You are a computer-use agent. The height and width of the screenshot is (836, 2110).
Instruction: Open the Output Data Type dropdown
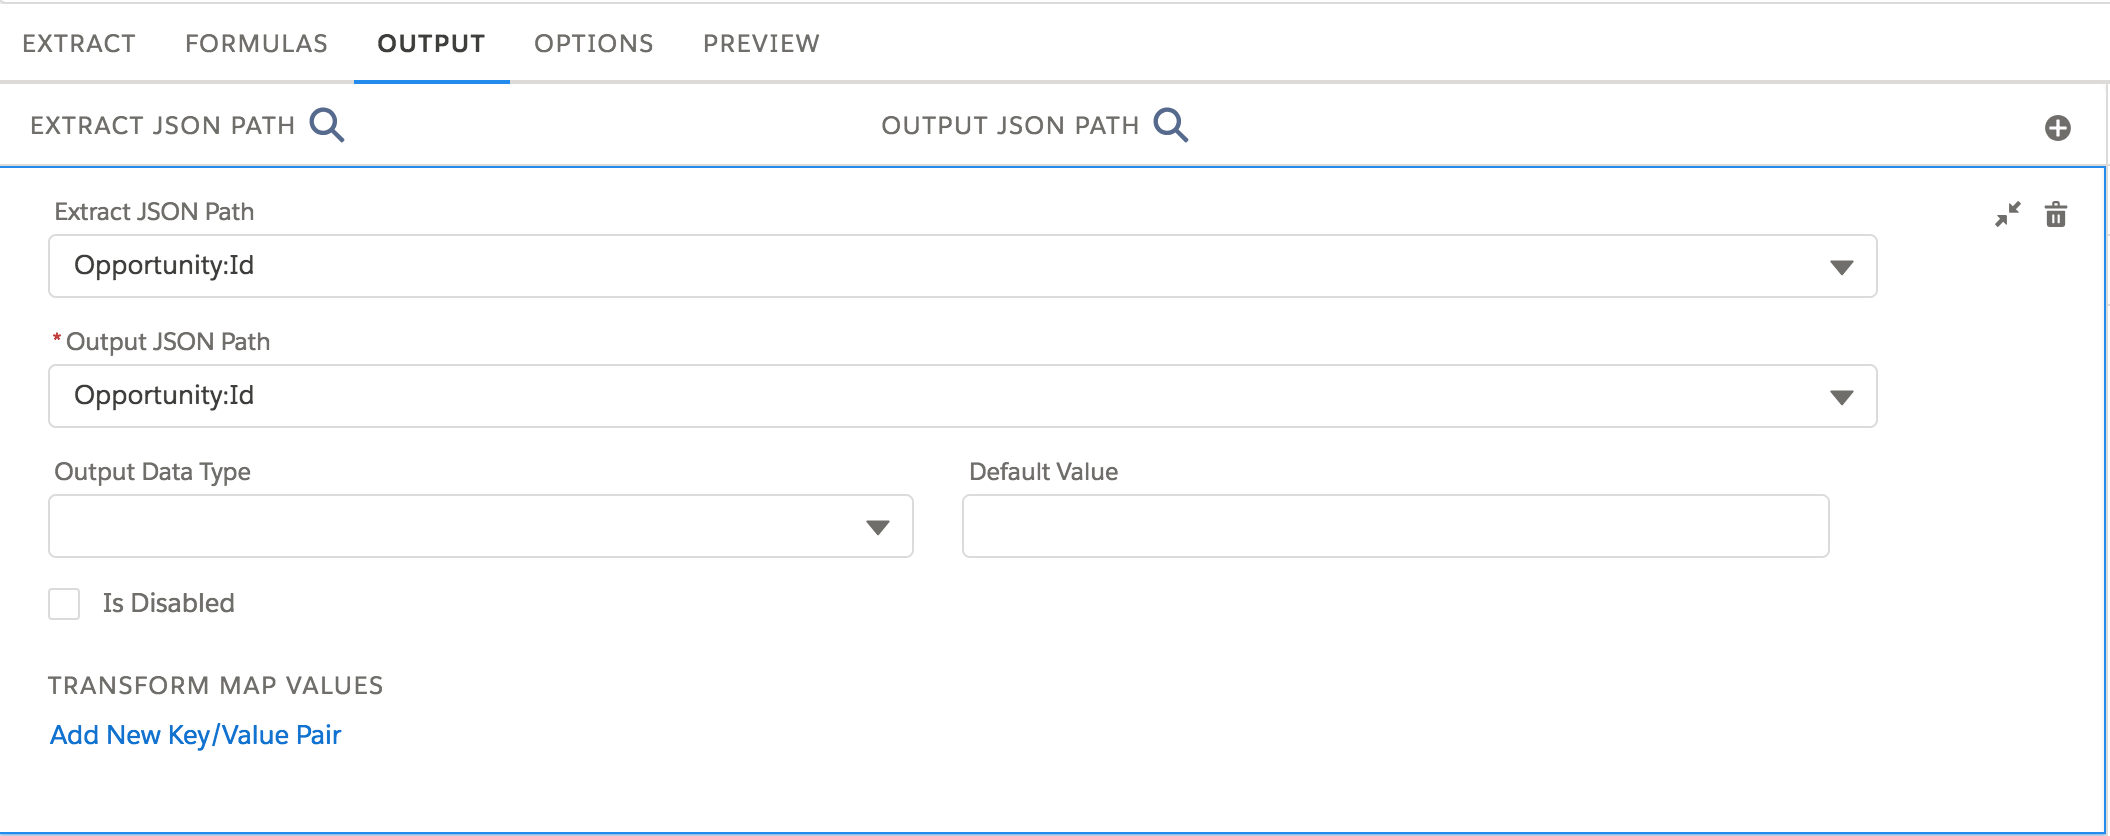[480, 526]
